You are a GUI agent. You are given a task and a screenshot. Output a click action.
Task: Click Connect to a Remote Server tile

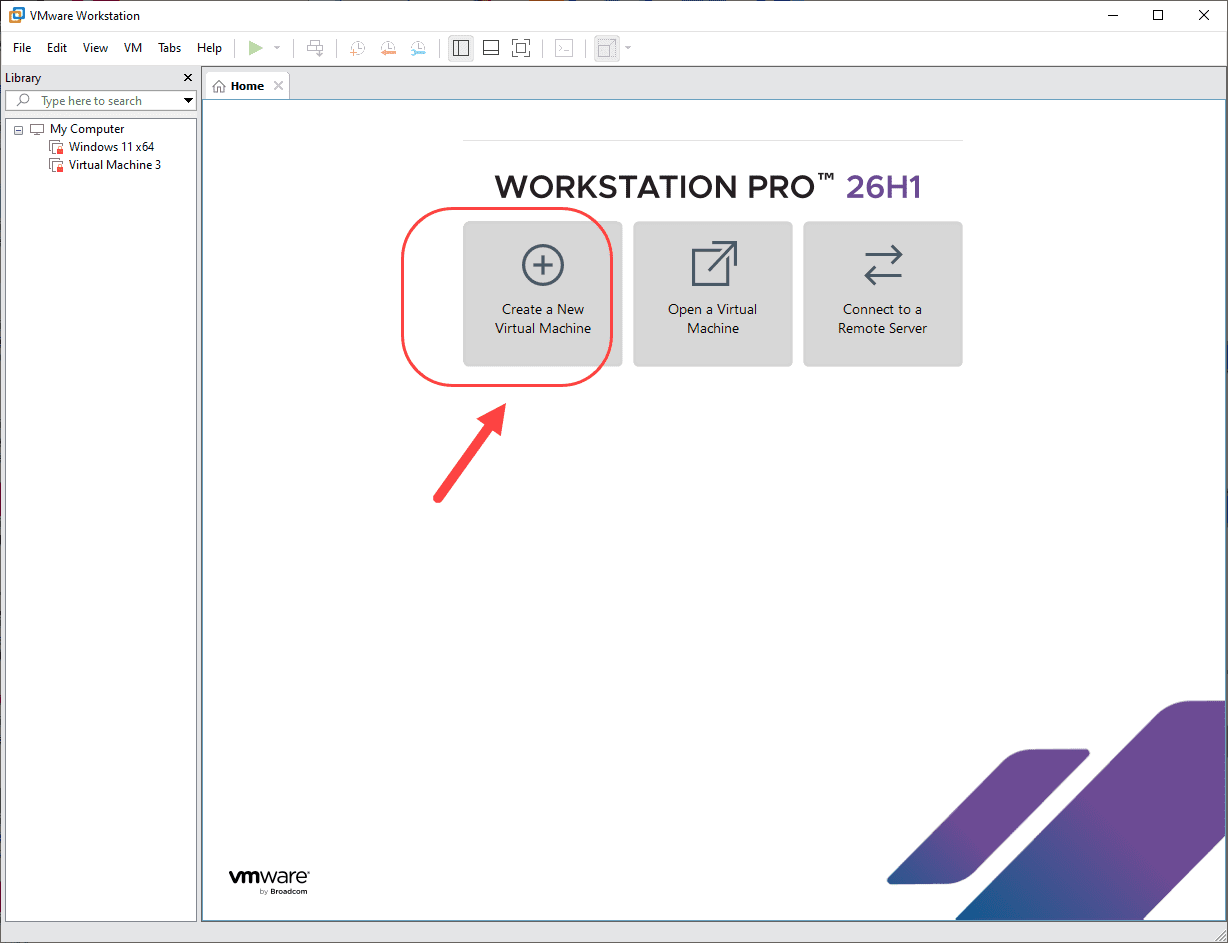pos(883,294)
